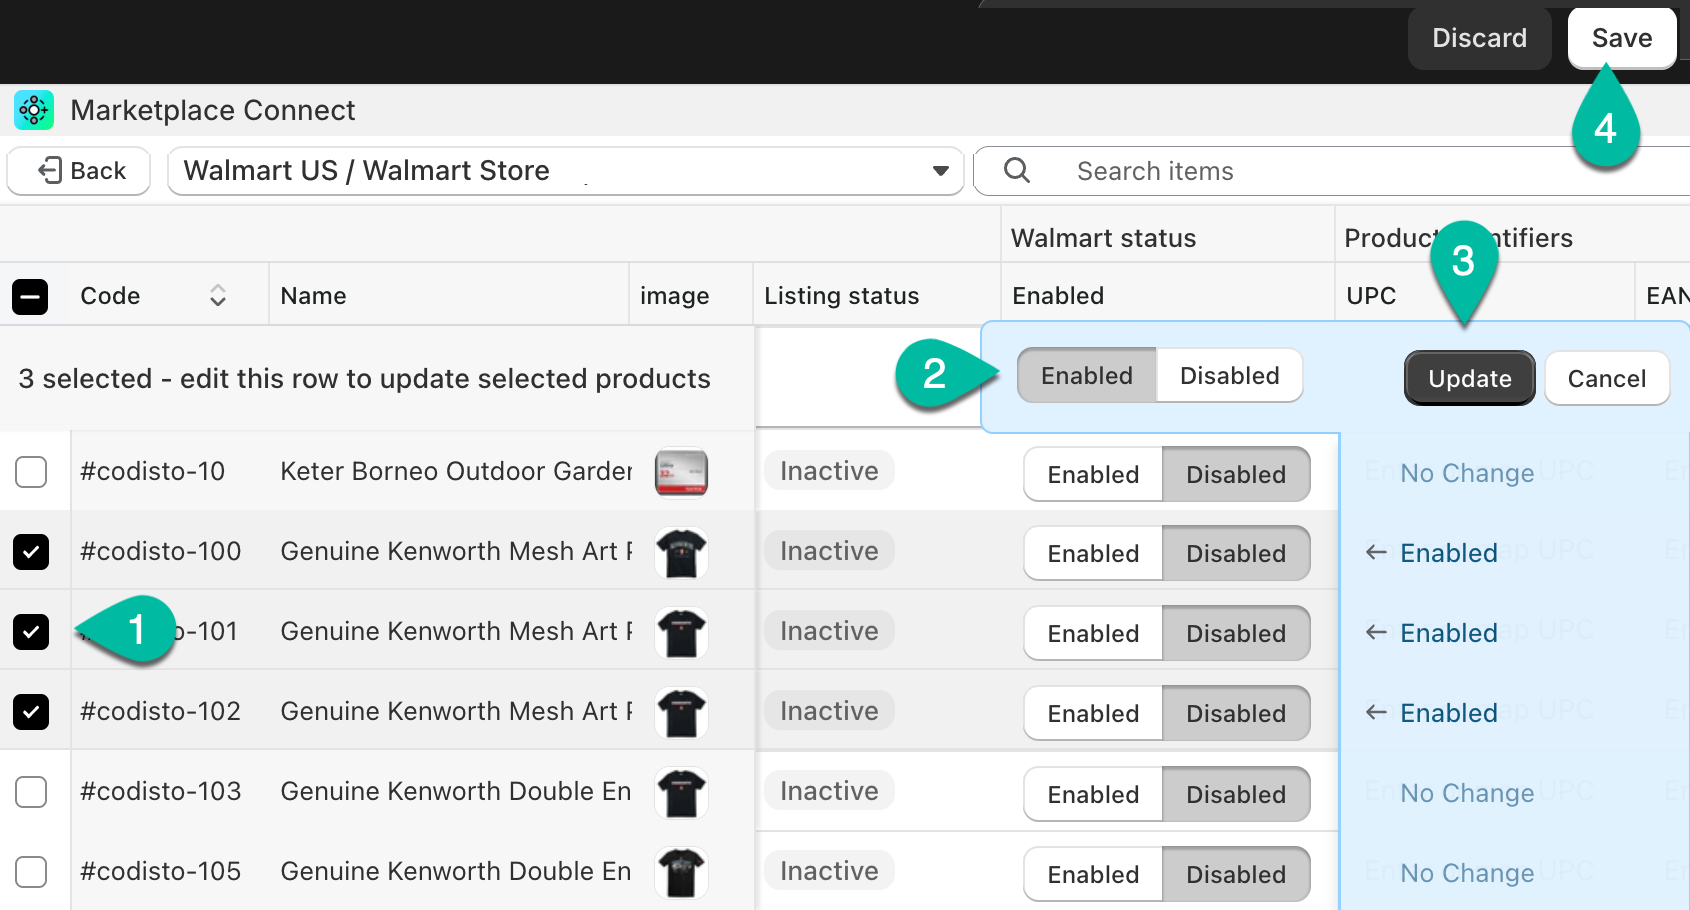The image size is (1690, 910).
Task: Set #codisto-102 to Disabled
Action: coord(1236,713)
